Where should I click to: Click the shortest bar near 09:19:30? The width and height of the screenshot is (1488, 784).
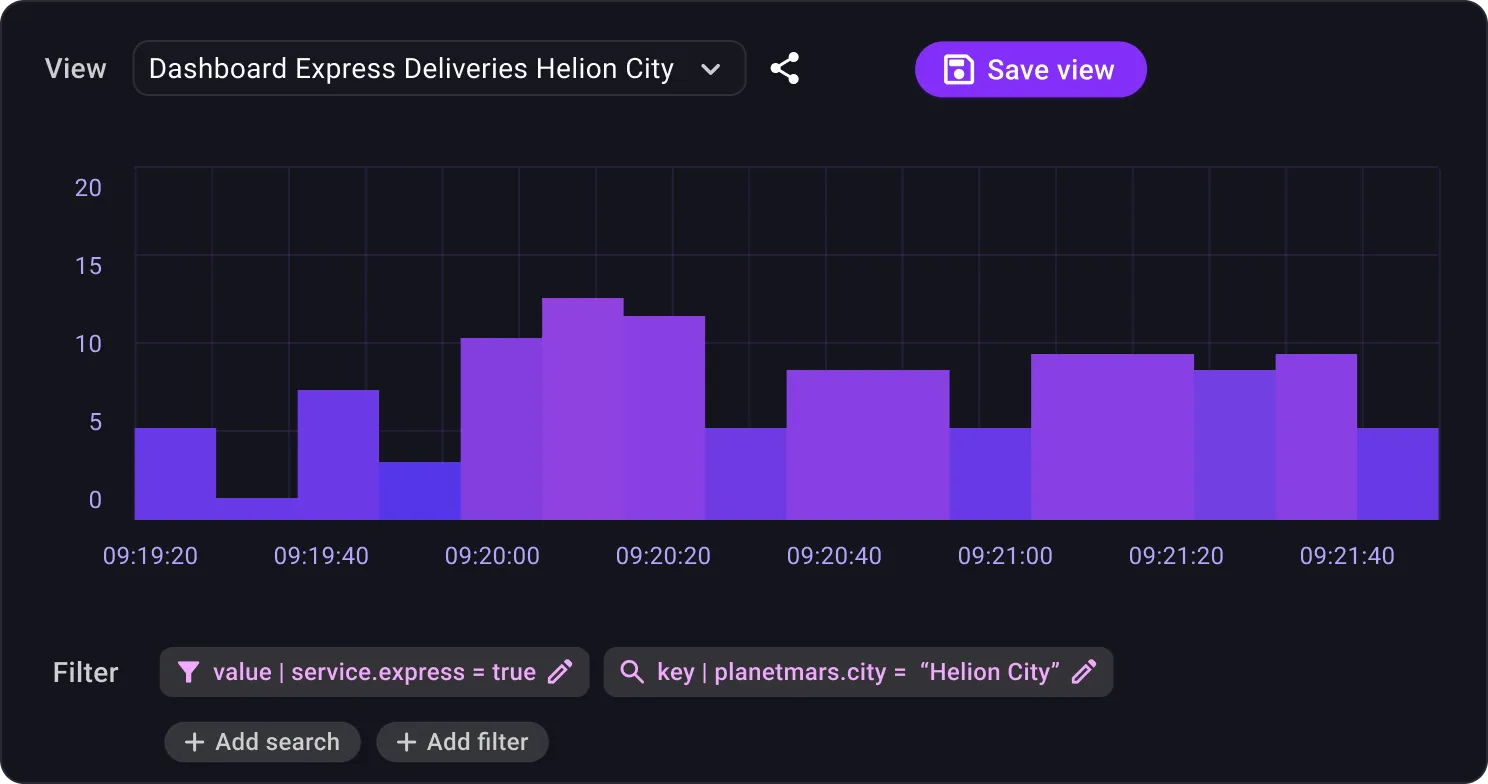257,508
